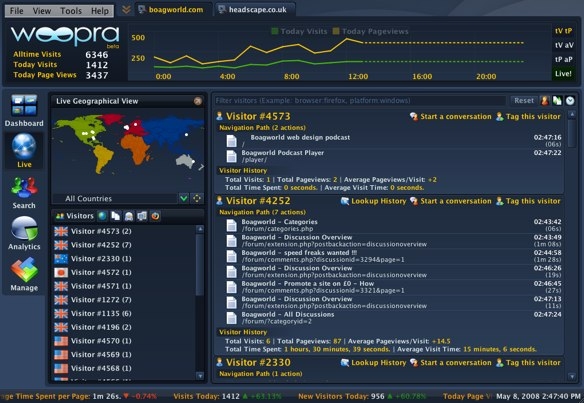Click the double-chevron icon beside the menu bar
The width and height of the screenshot is (584, 403).
(126, 9)
